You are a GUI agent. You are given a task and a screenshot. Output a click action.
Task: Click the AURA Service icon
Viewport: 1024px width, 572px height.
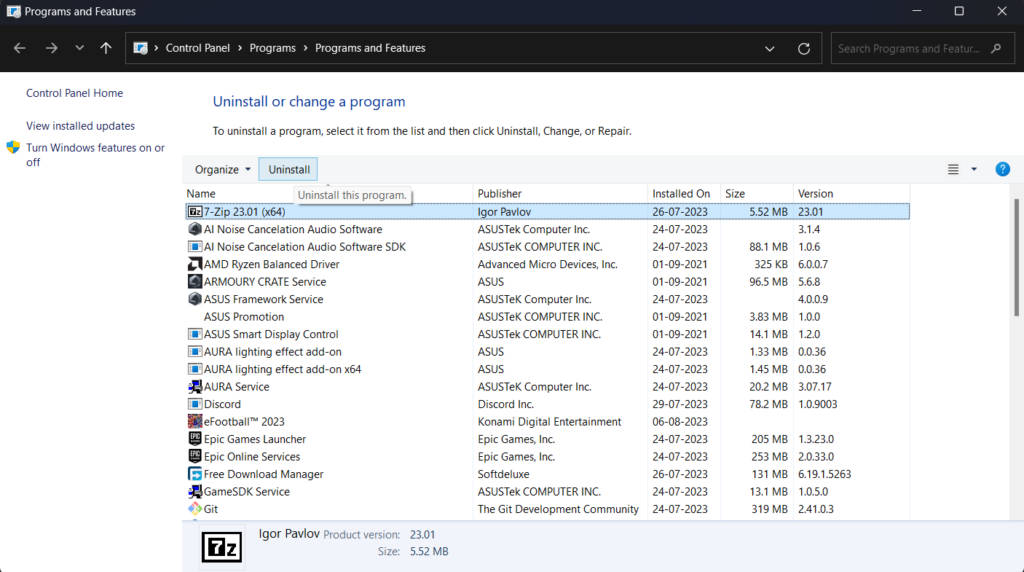tap(195, 387)
